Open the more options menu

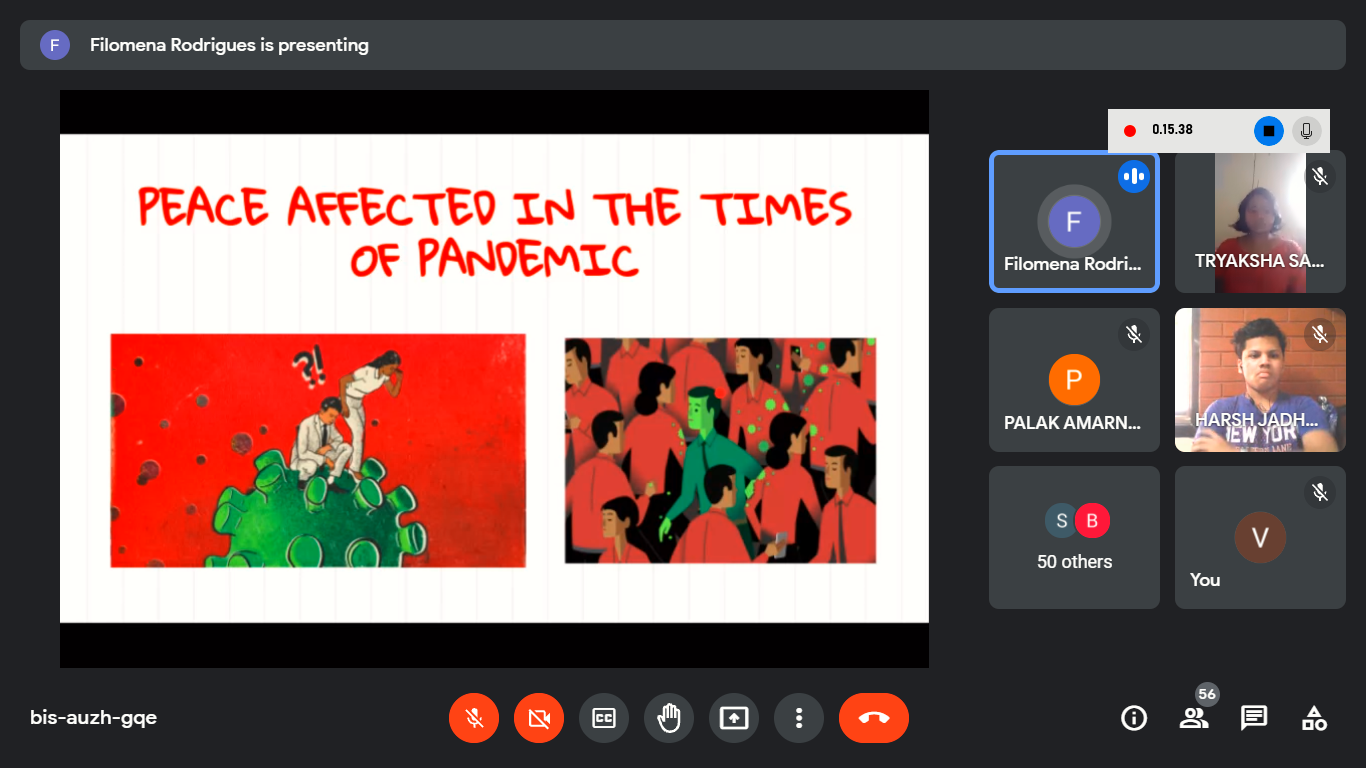[x=799, y=718]
